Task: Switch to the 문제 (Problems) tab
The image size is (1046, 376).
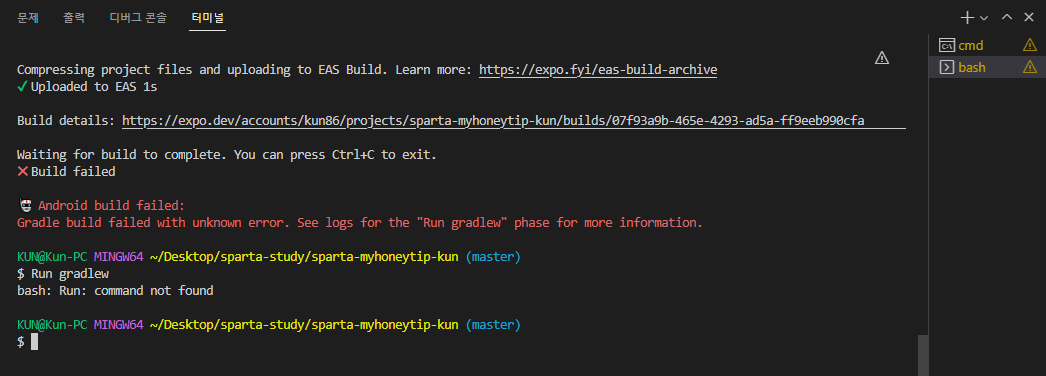Action: tap(28, 18)
